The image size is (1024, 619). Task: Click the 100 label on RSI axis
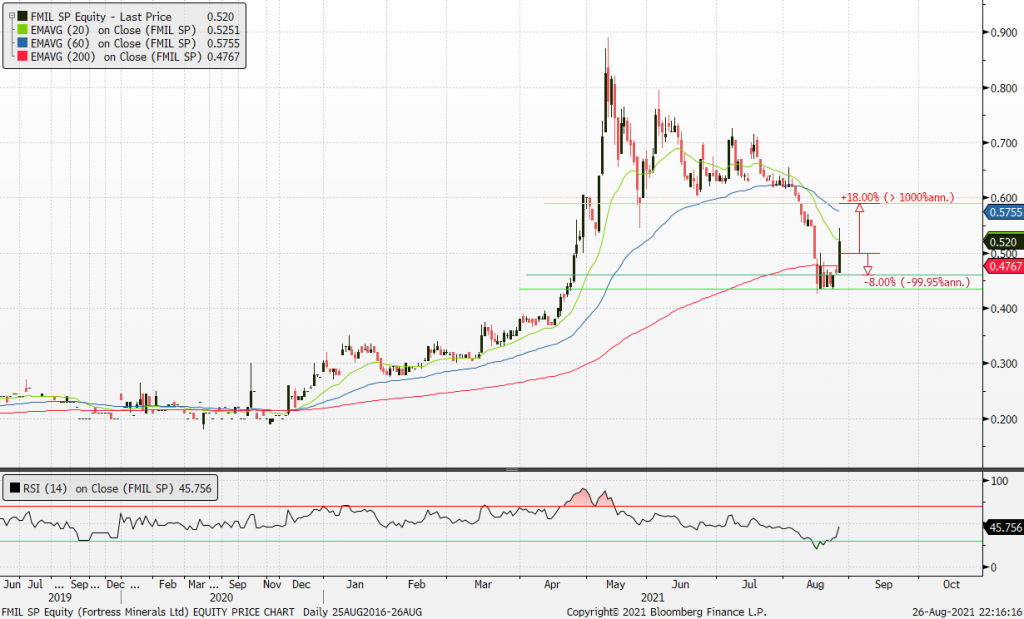pos(999,481)
